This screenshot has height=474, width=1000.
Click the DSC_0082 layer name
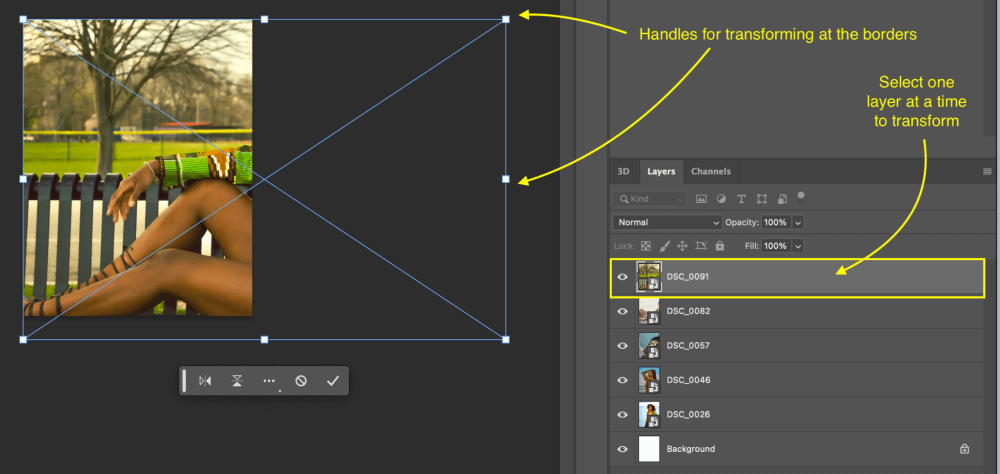(688, 311)
